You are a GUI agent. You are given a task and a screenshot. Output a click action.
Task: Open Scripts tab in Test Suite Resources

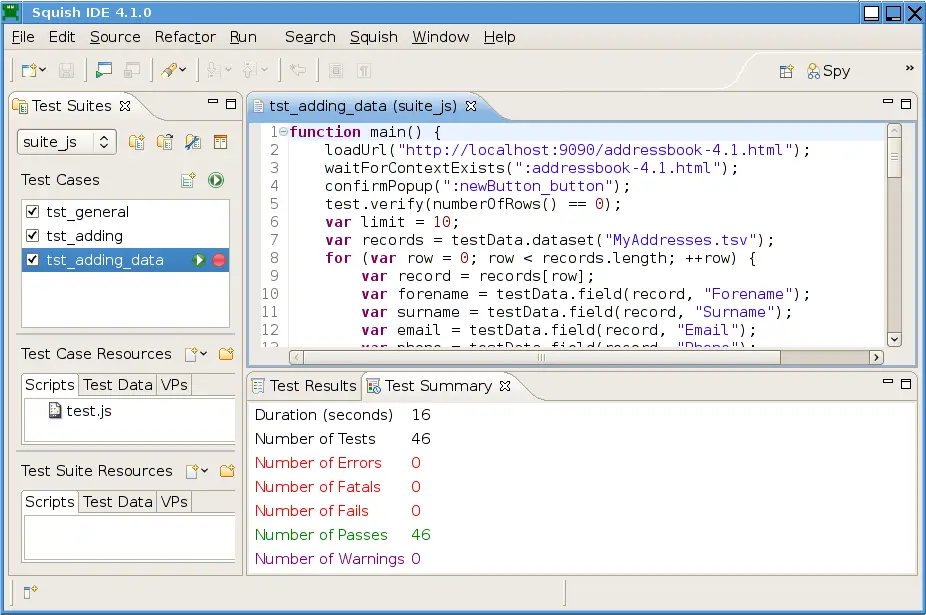pos(50,502)
